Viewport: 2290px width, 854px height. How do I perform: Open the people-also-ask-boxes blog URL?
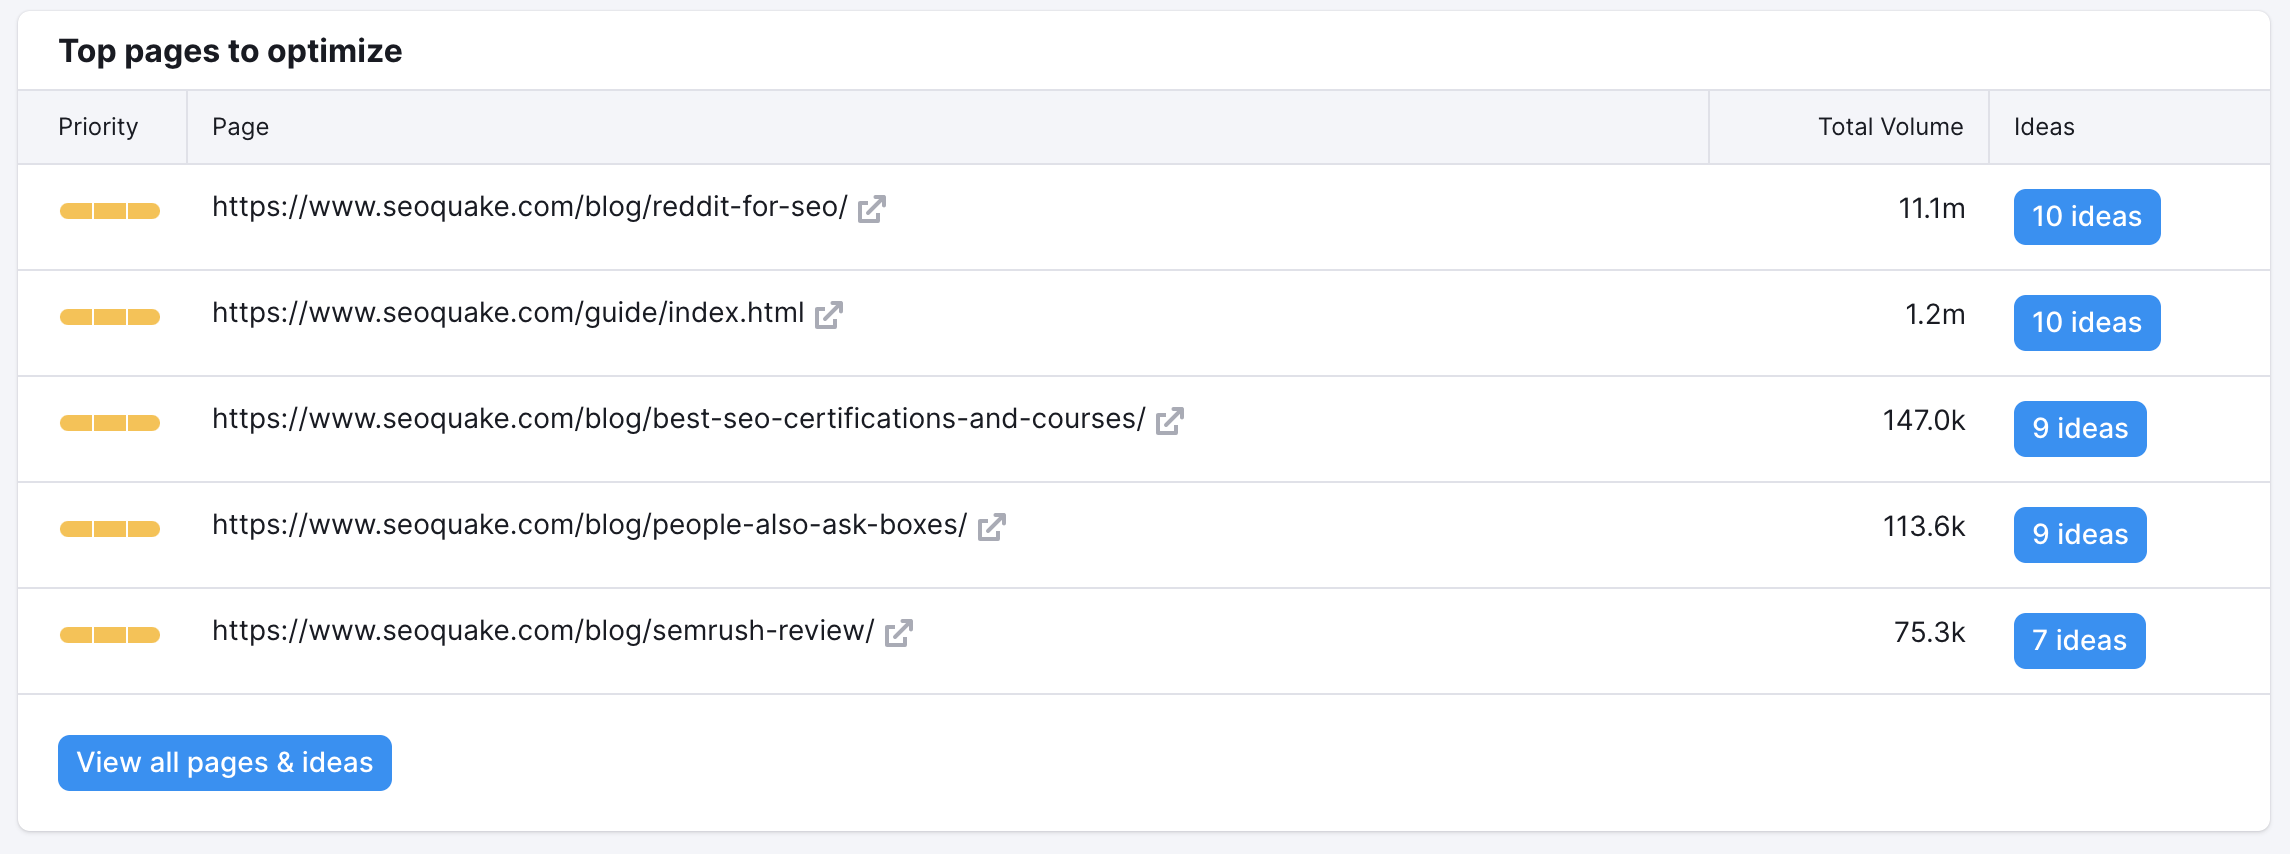tap(589, 525)
